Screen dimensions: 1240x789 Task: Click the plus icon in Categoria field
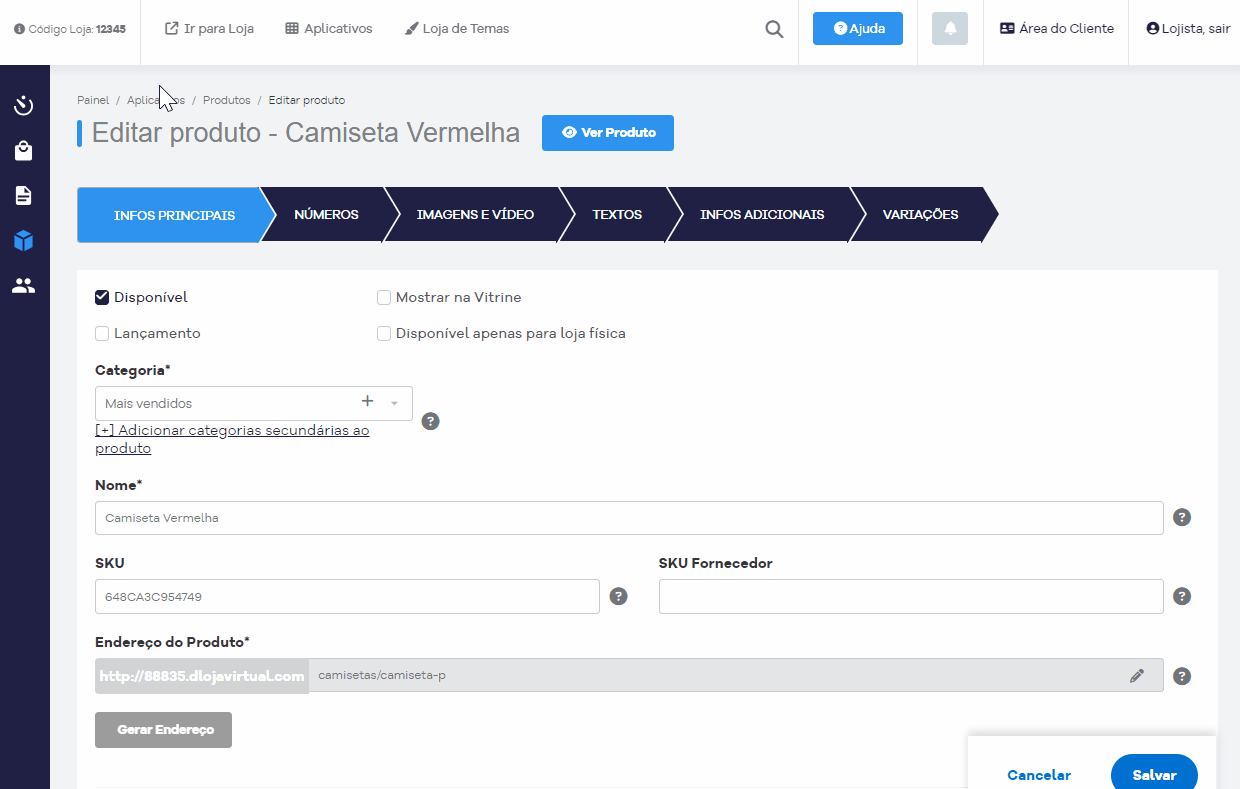click(x=367, y=401)
